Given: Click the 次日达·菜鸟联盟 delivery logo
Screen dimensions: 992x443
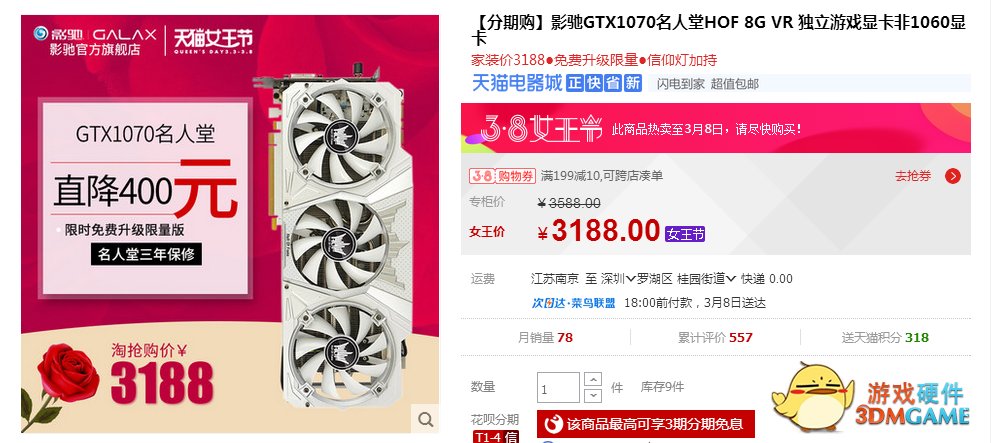Looking at the screenshot, I should [573, 303].
